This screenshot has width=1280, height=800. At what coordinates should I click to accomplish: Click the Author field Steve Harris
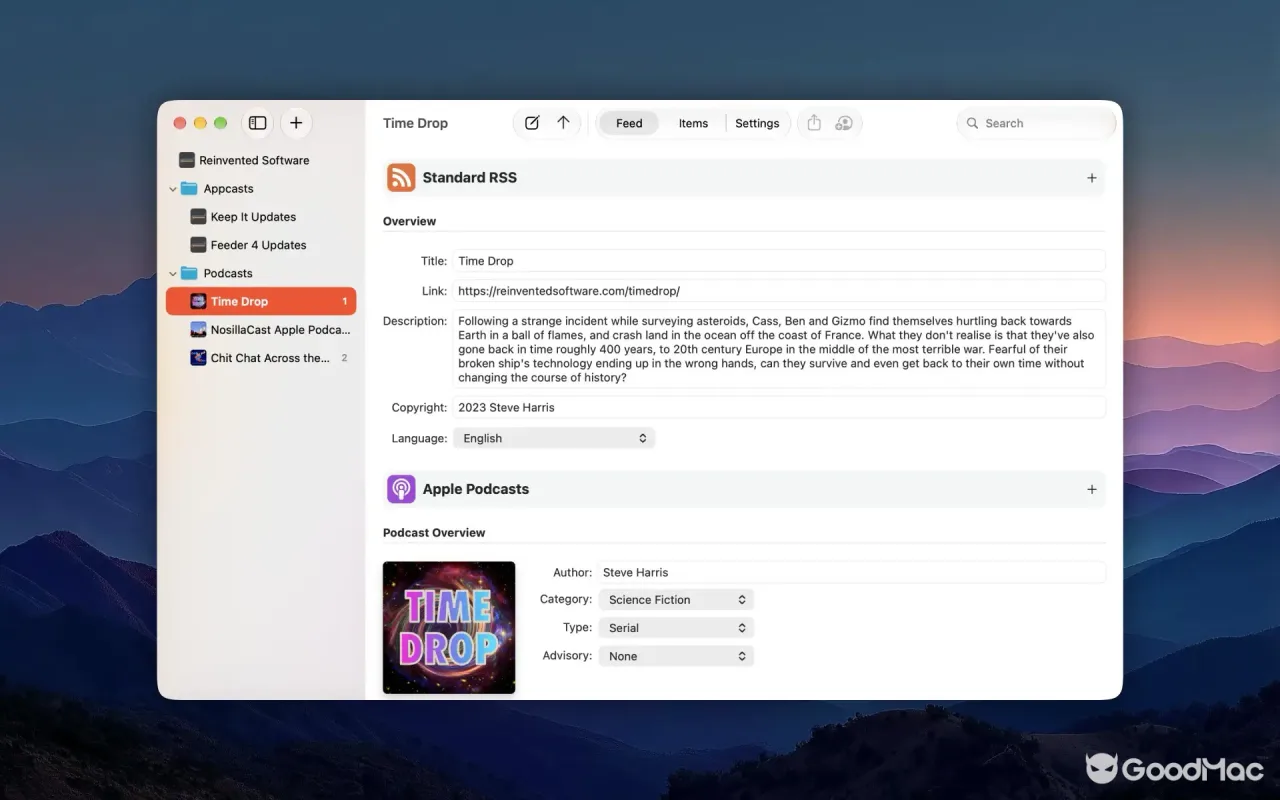(852, 572)
